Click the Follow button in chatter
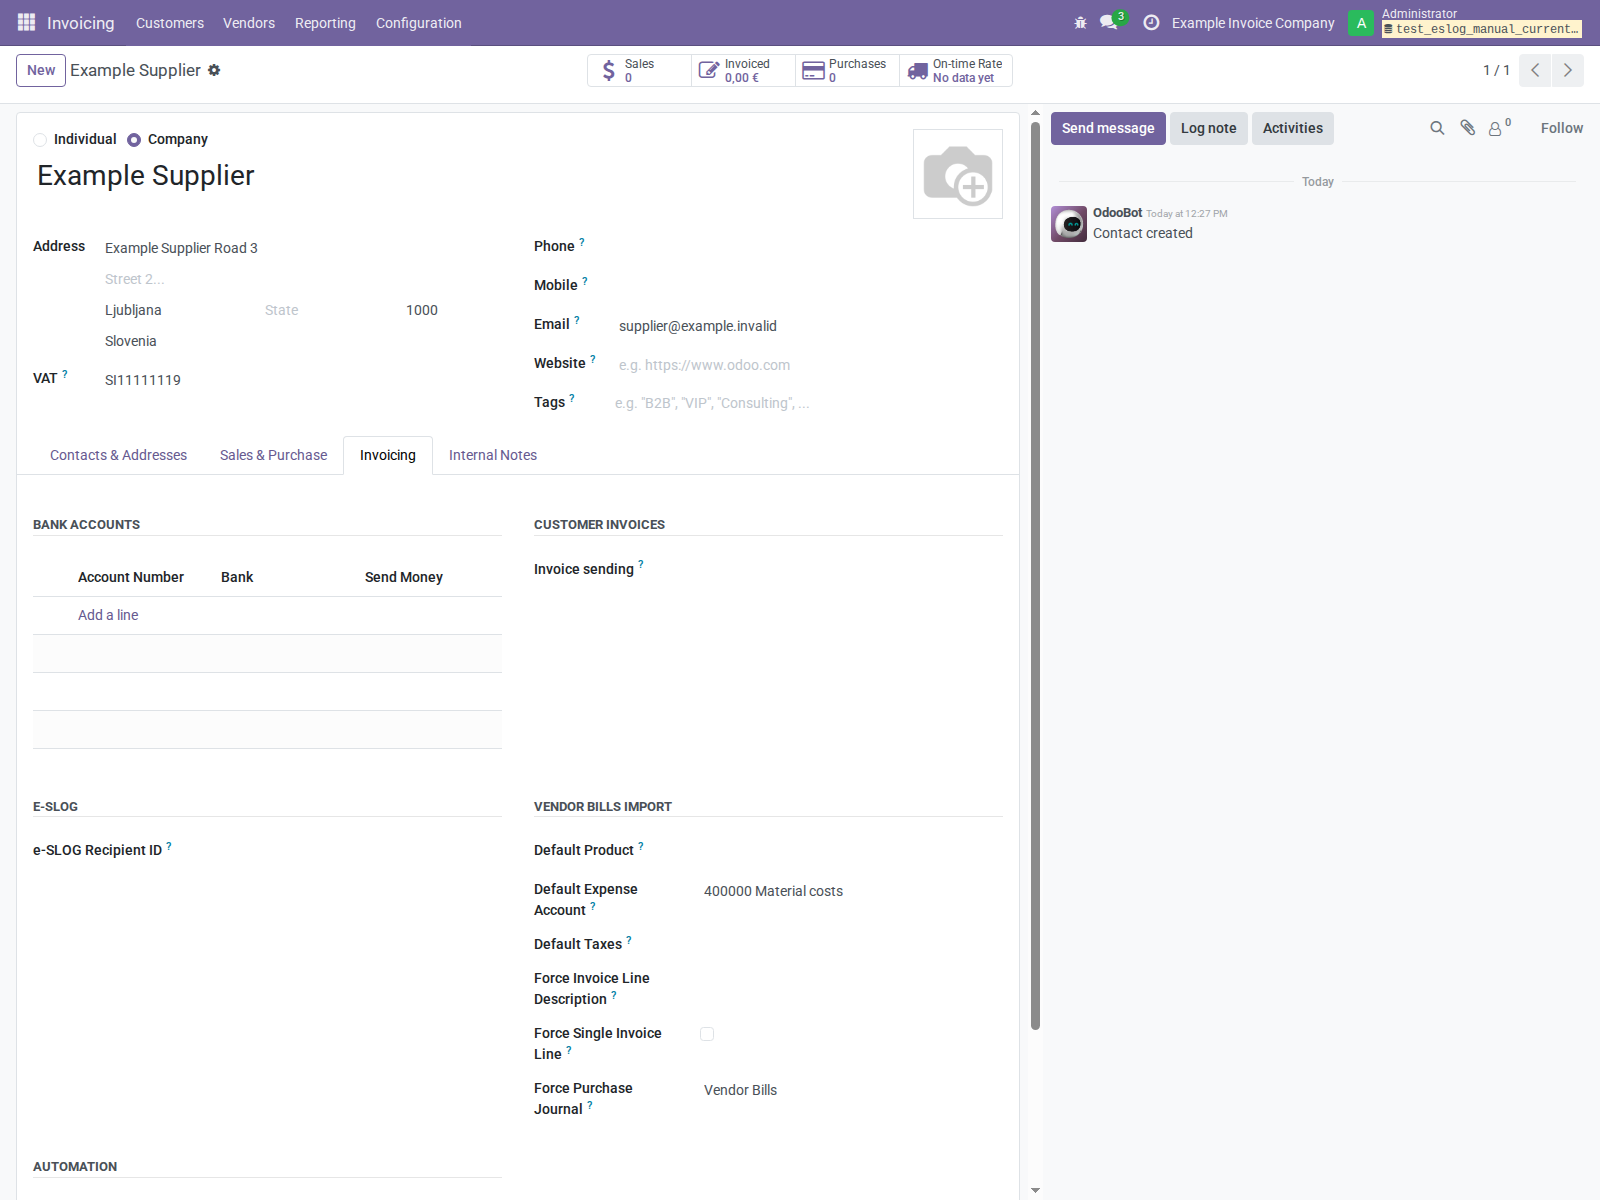Viewport: 1600px width, 1200px height. pos(1562,128)
